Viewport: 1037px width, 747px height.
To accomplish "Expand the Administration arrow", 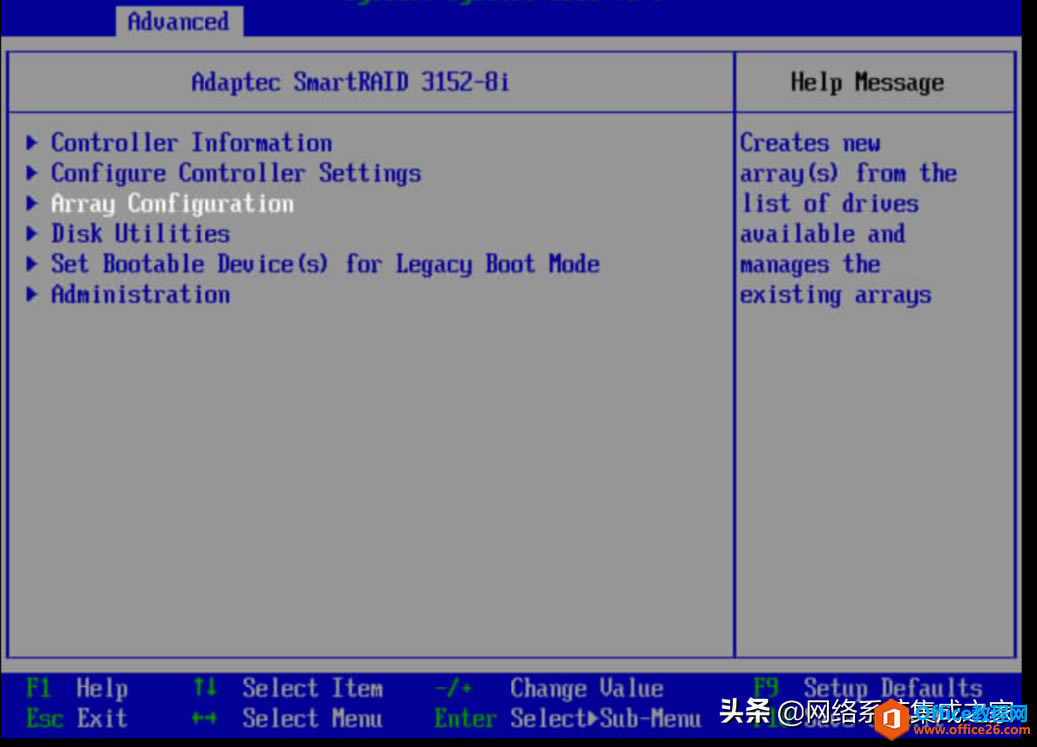I will point(31,294).
